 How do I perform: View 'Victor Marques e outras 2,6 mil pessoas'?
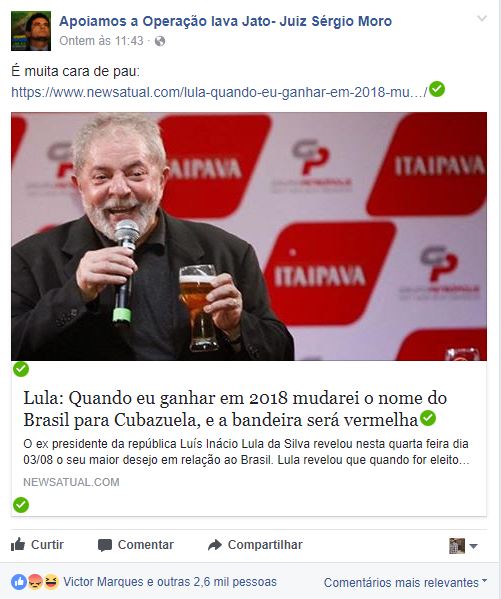[x=170, y=582]
